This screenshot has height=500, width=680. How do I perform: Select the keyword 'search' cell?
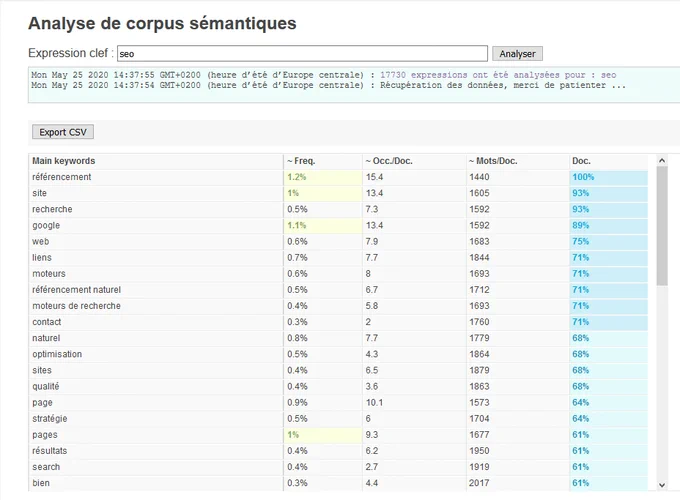pos(156,467)
